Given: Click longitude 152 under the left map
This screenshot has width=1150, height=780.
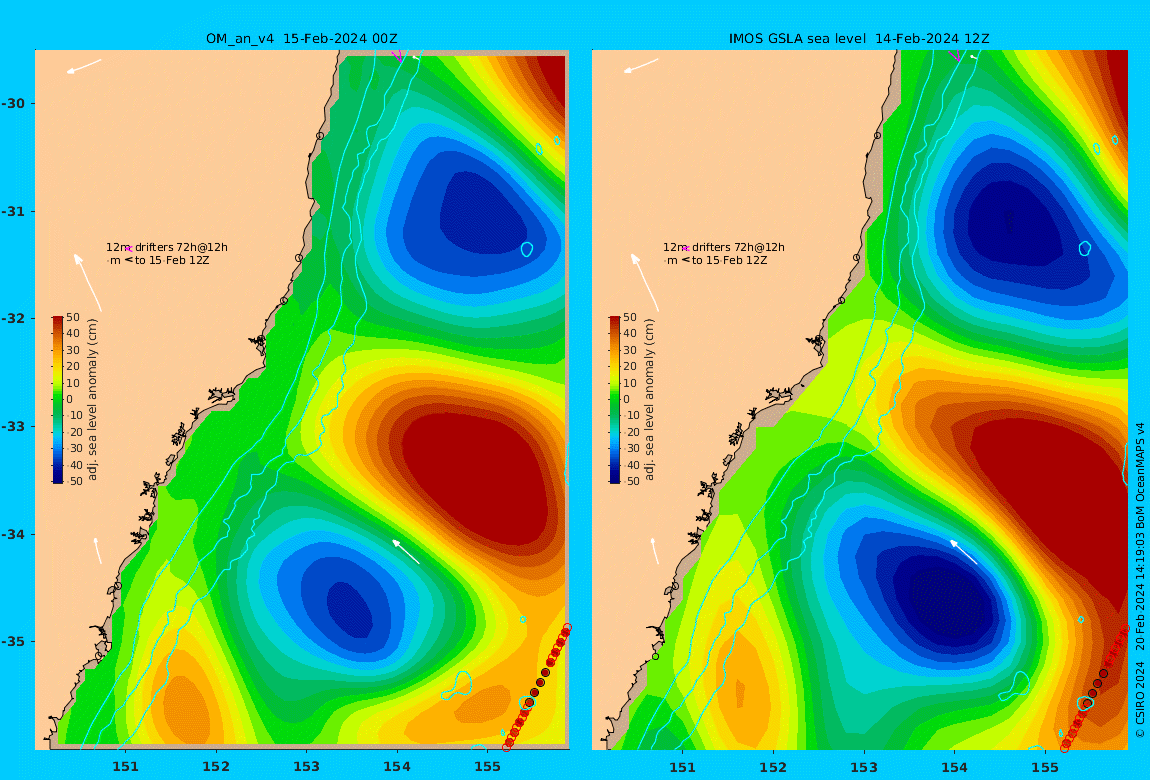Looking at the screenshot, I should (216, 767).
